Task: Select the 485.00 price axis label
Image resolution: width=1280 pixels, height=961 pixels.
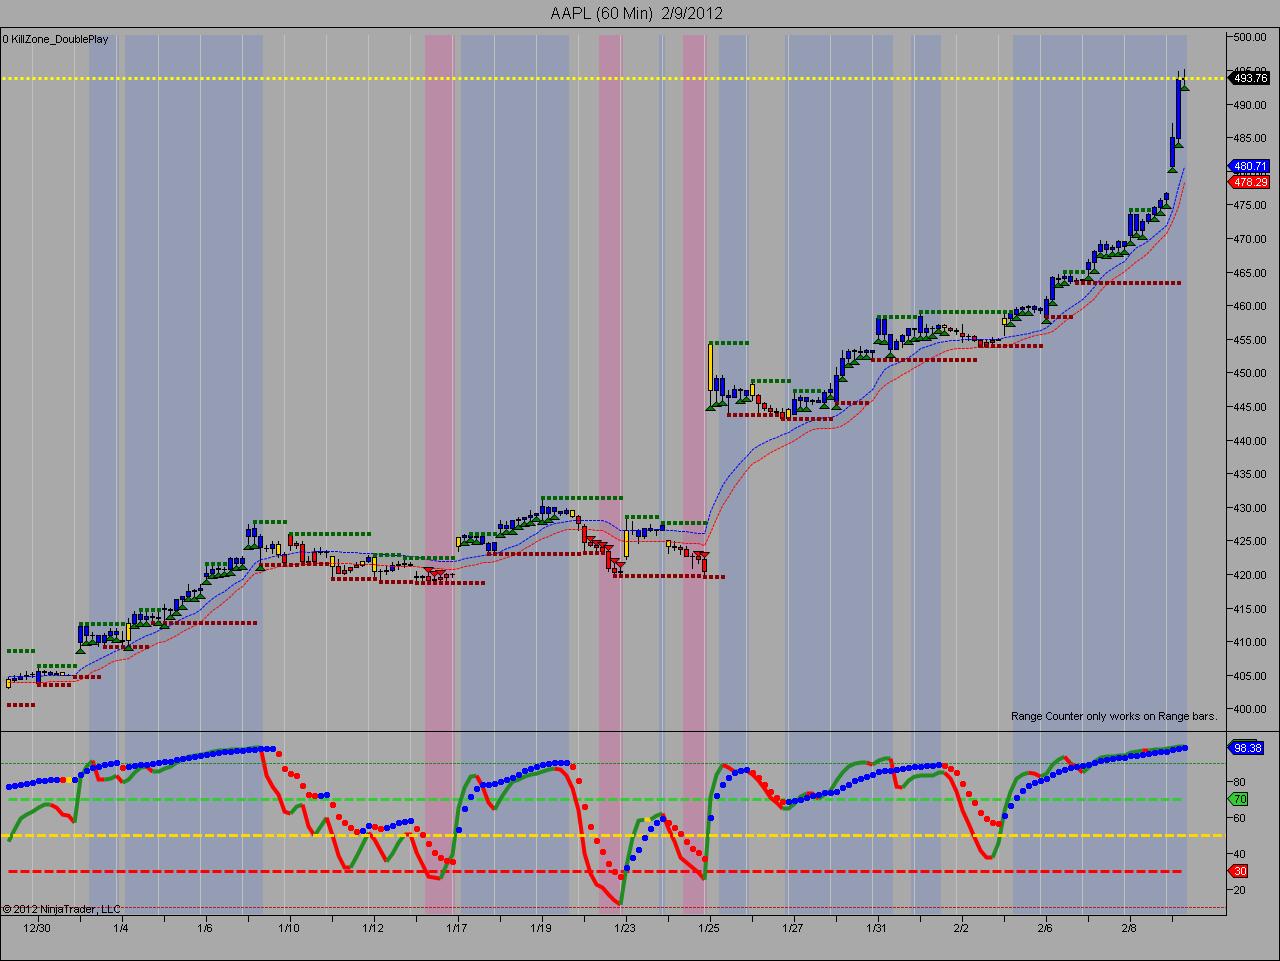Action: click(1250, 138)
